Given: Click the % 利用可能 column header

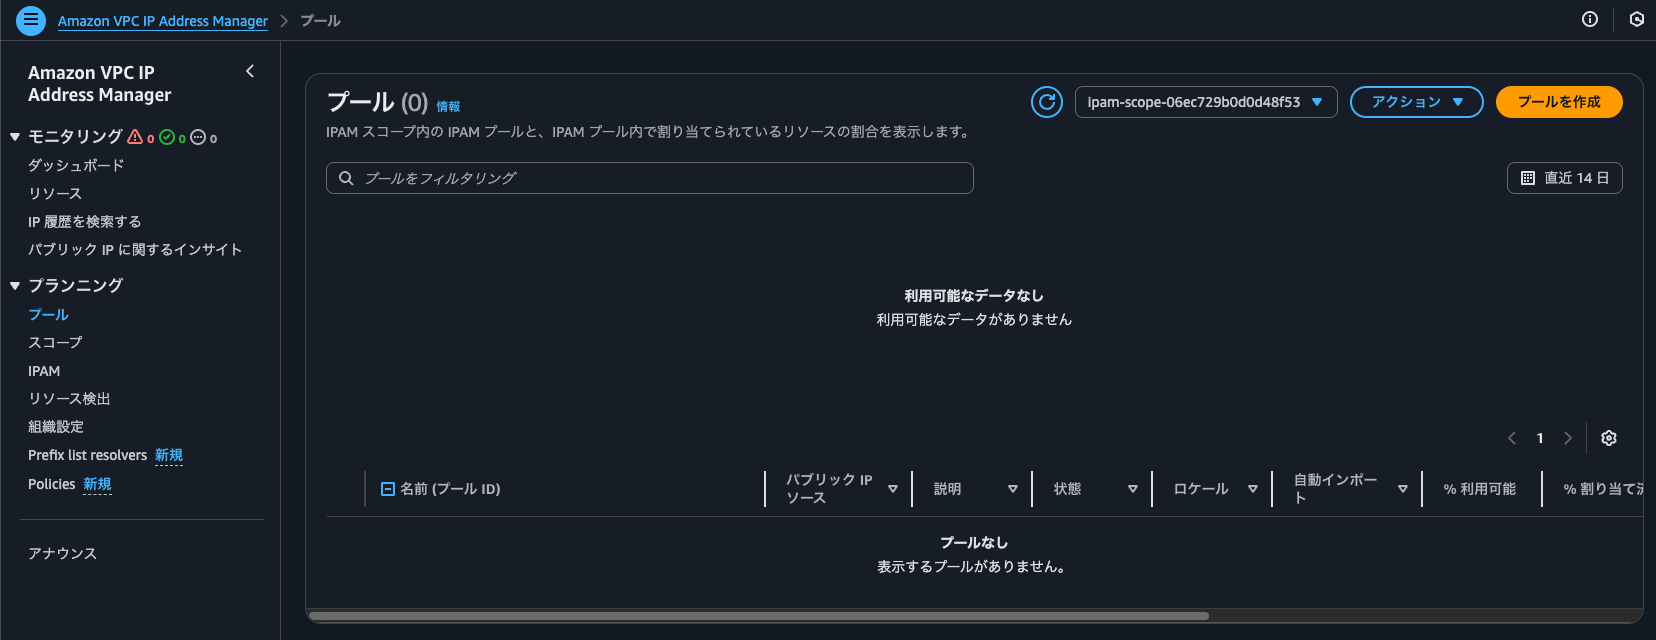Looking at the screenshot, I should point(1480,489).
